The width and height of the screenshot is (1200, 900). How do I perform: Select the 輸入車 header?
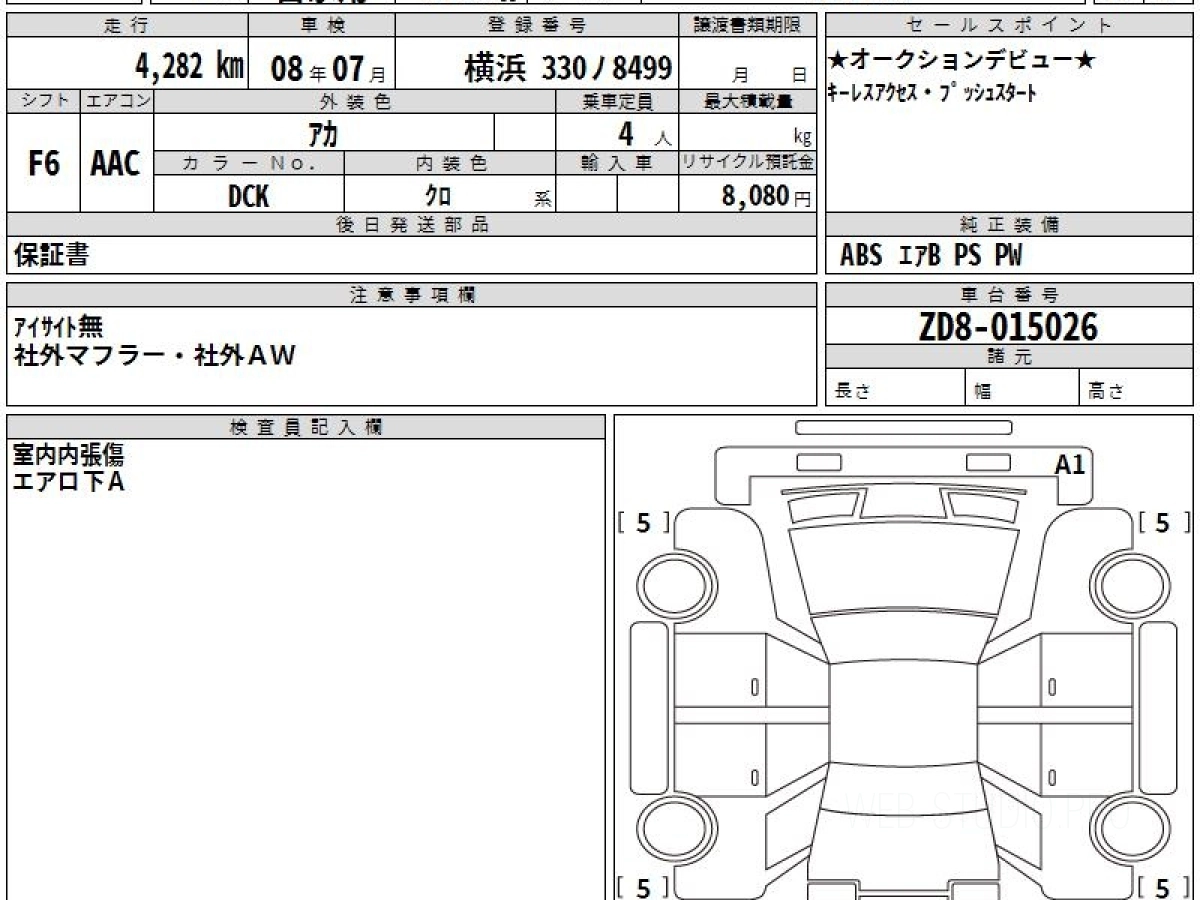click(617, 163)
